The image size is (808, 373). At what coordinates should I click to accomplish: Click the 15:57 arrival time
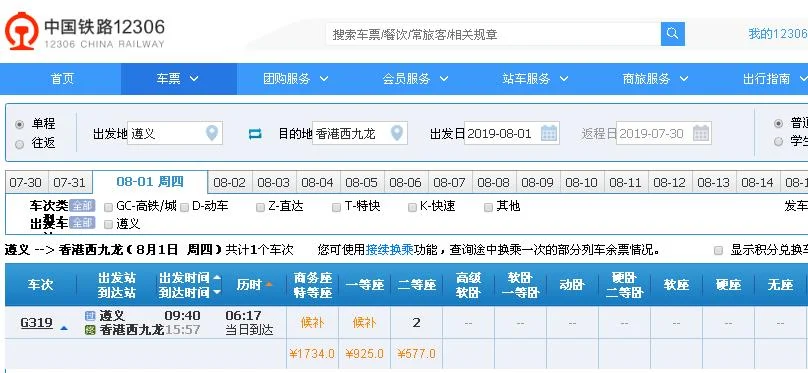click(182, 330)
